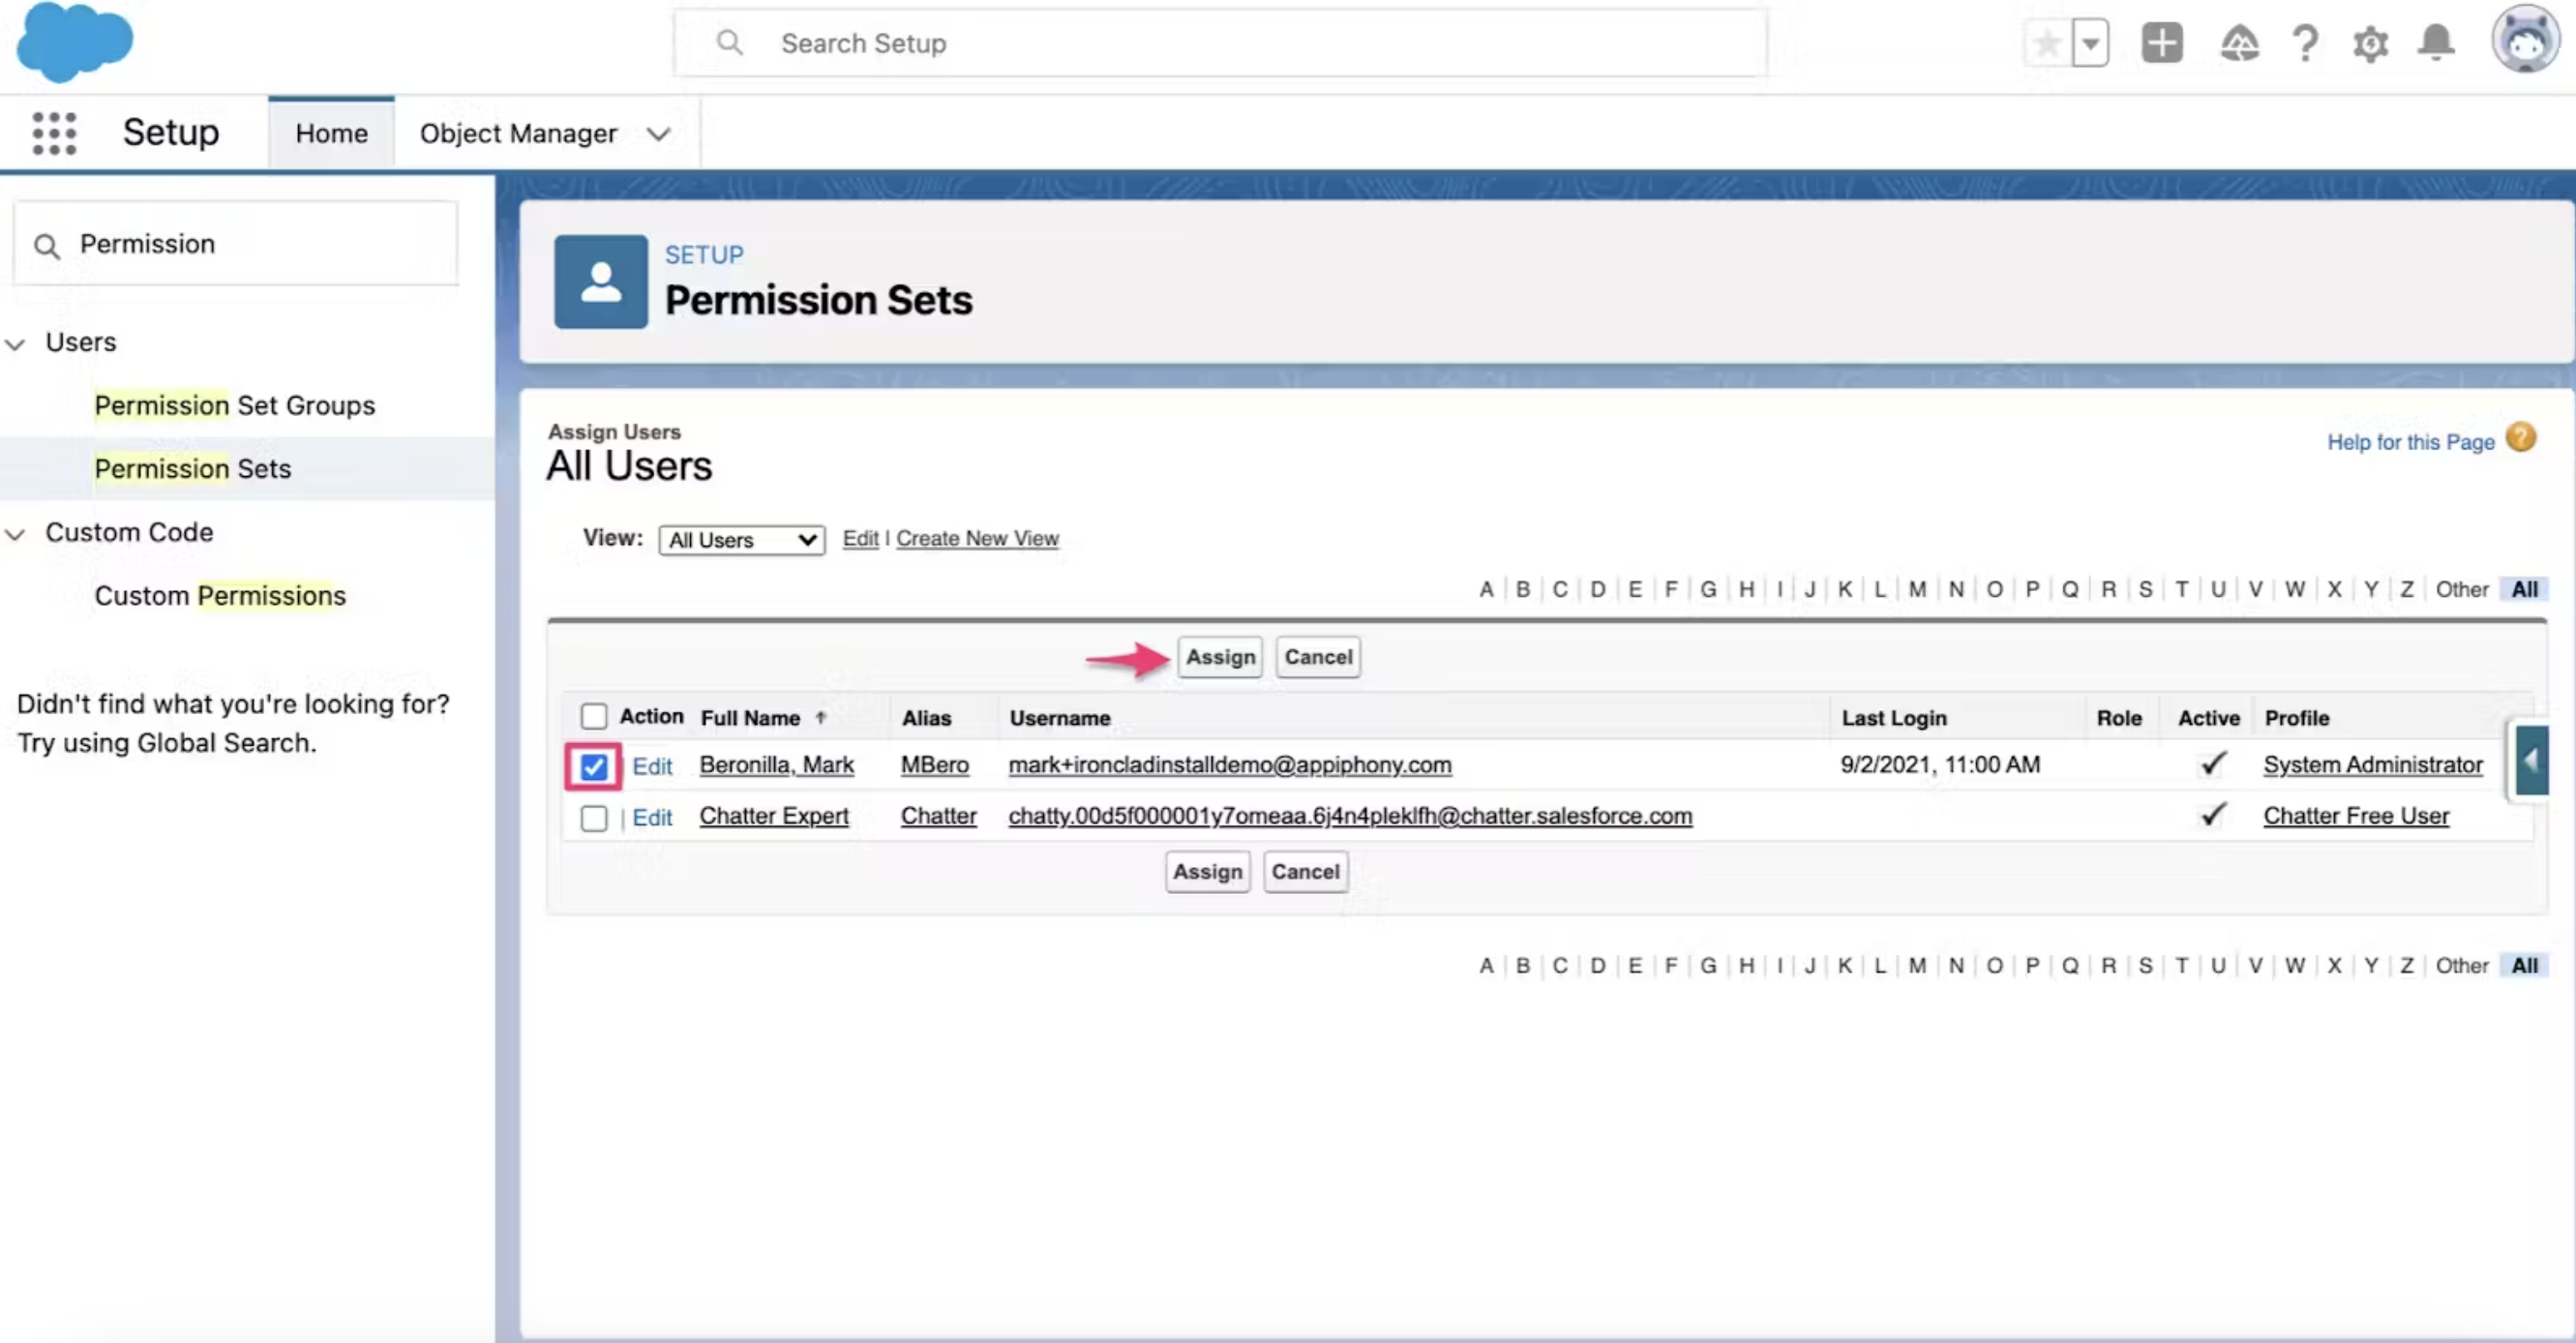Click Create New View link

click(977, 538)
